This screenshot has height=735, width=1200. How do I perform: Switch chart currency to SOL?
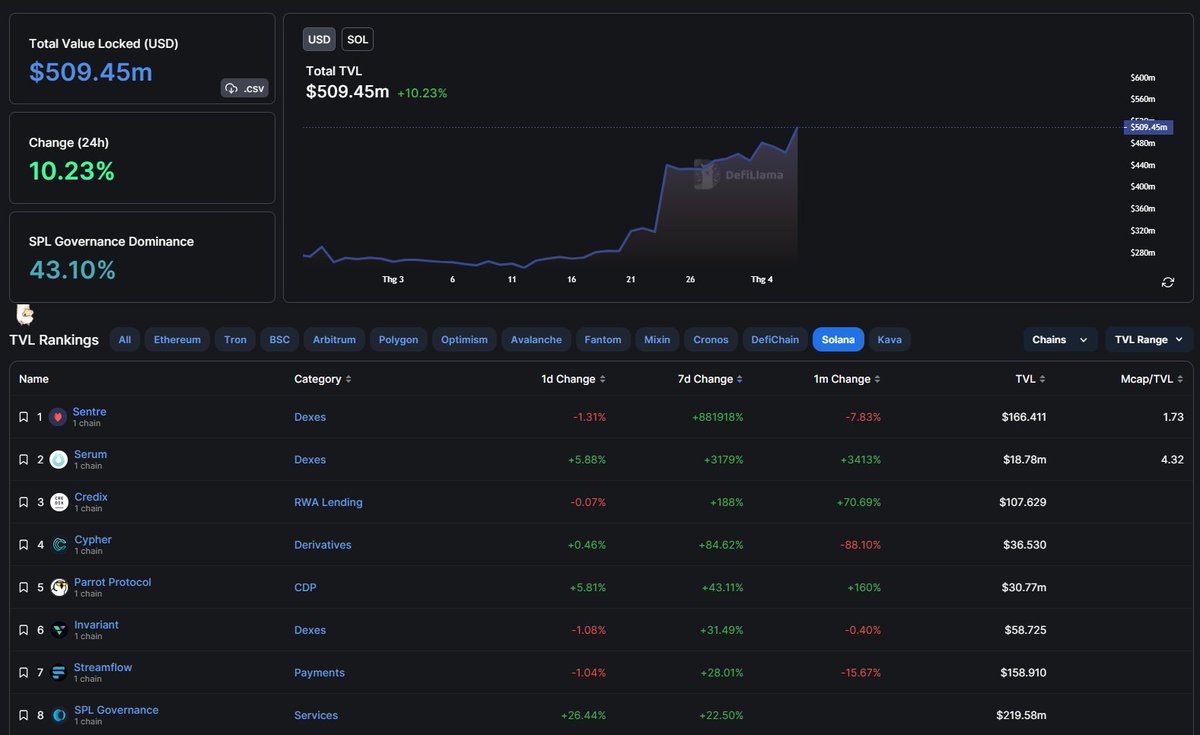click(358, 40)
